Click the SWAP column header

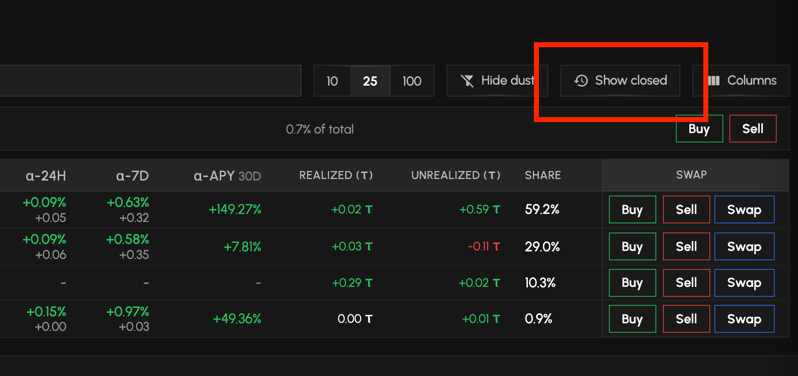point(691,175)
